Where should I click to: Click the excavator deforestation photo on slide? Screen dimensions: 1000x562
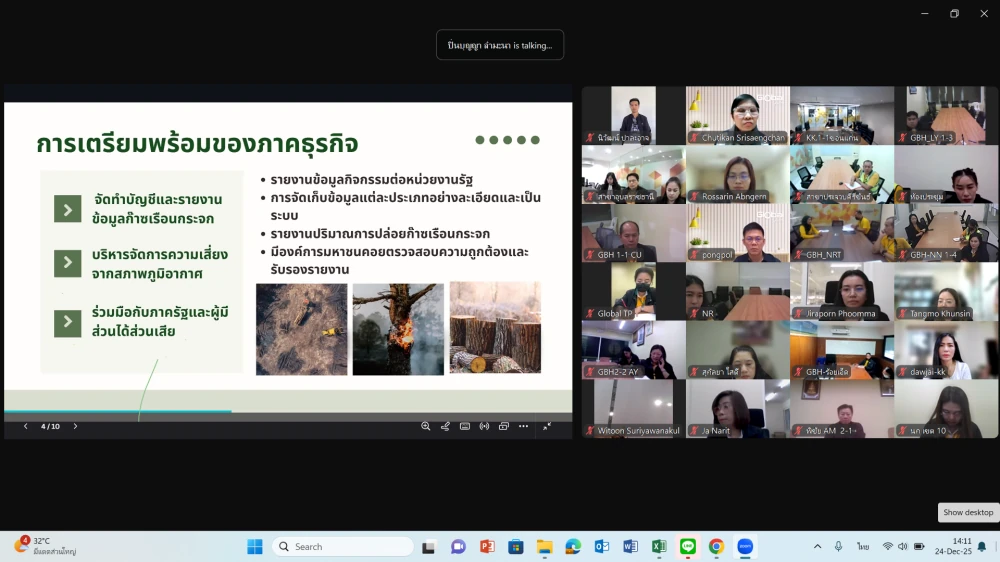[x=302, y=329]
